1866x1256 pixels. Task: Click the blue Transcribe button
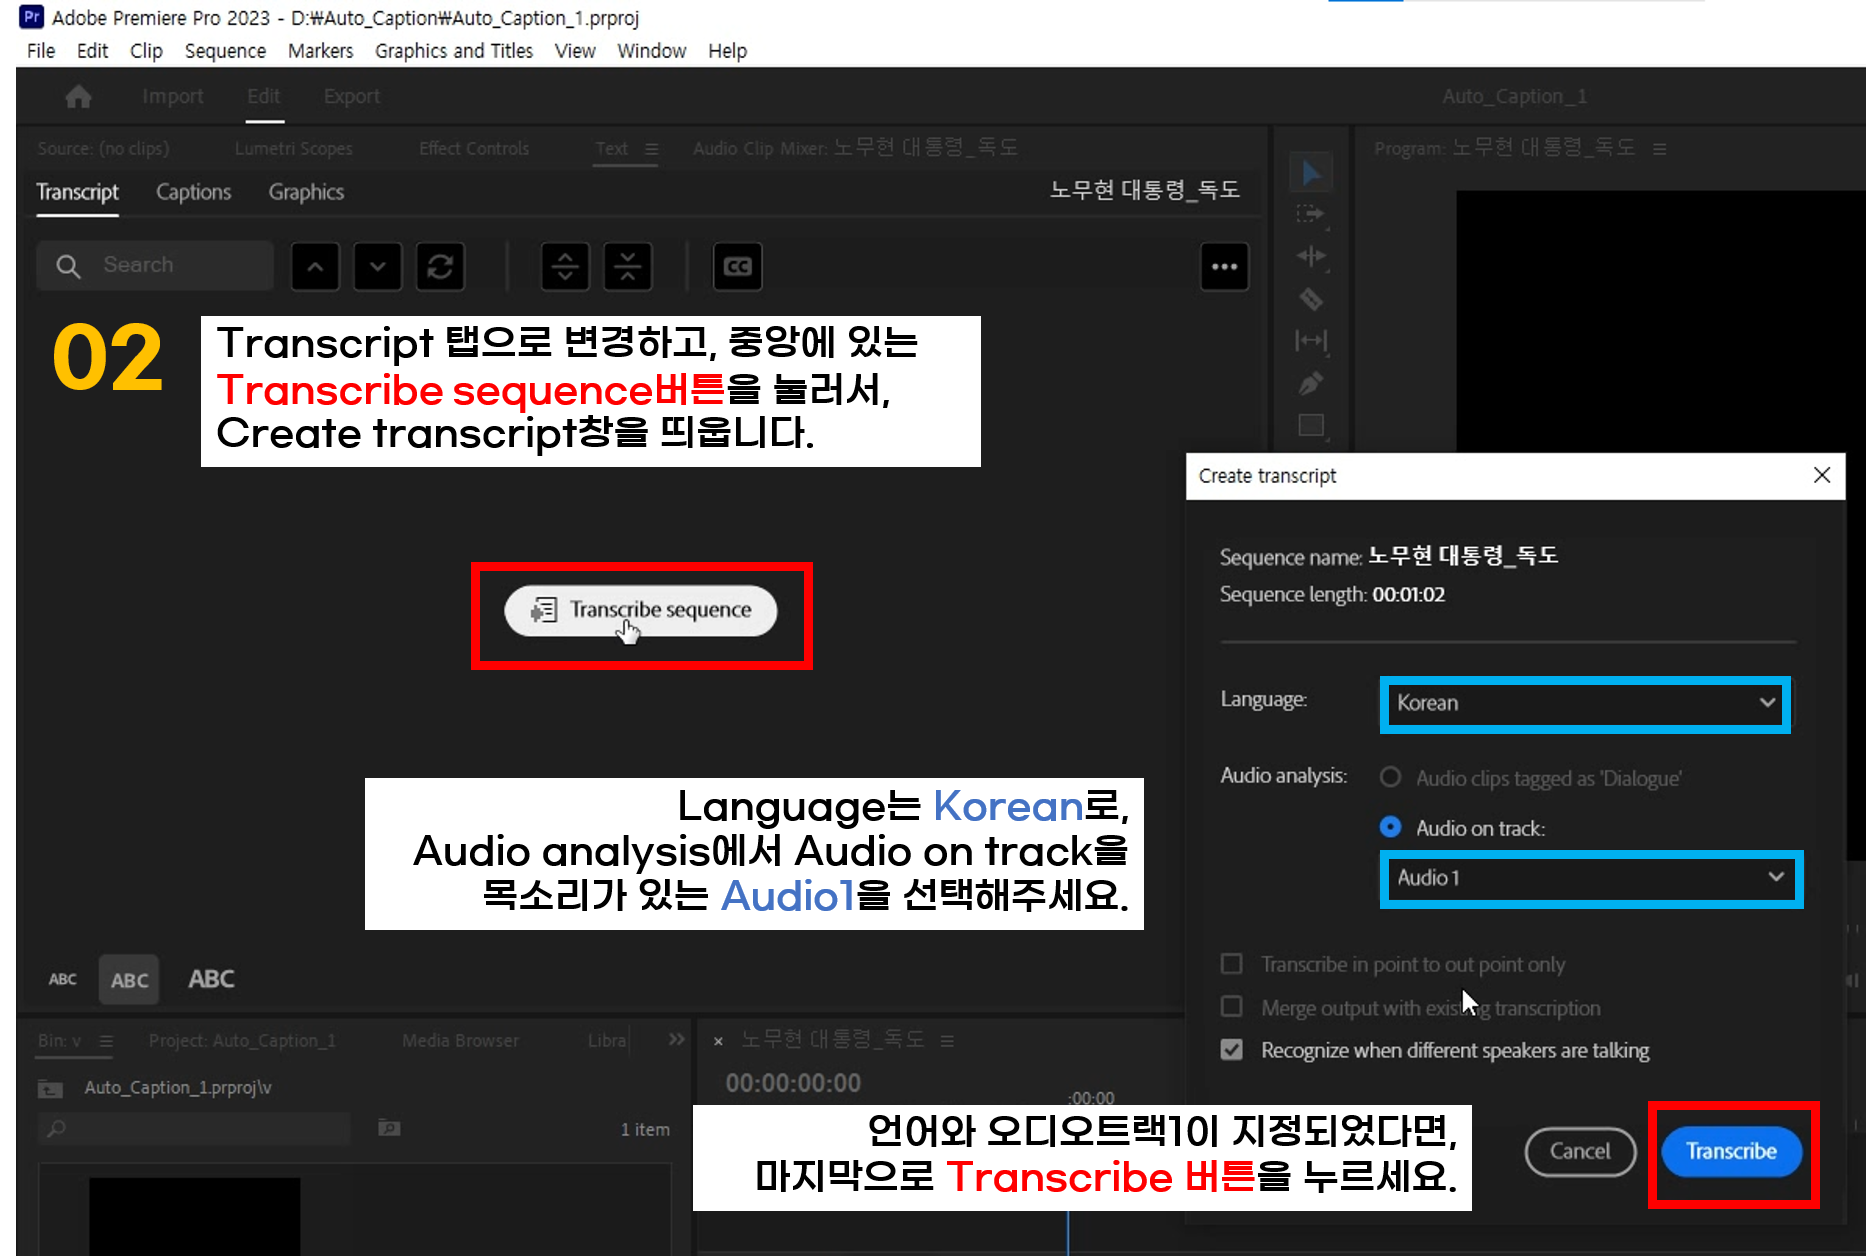tap(1732, 1151)
